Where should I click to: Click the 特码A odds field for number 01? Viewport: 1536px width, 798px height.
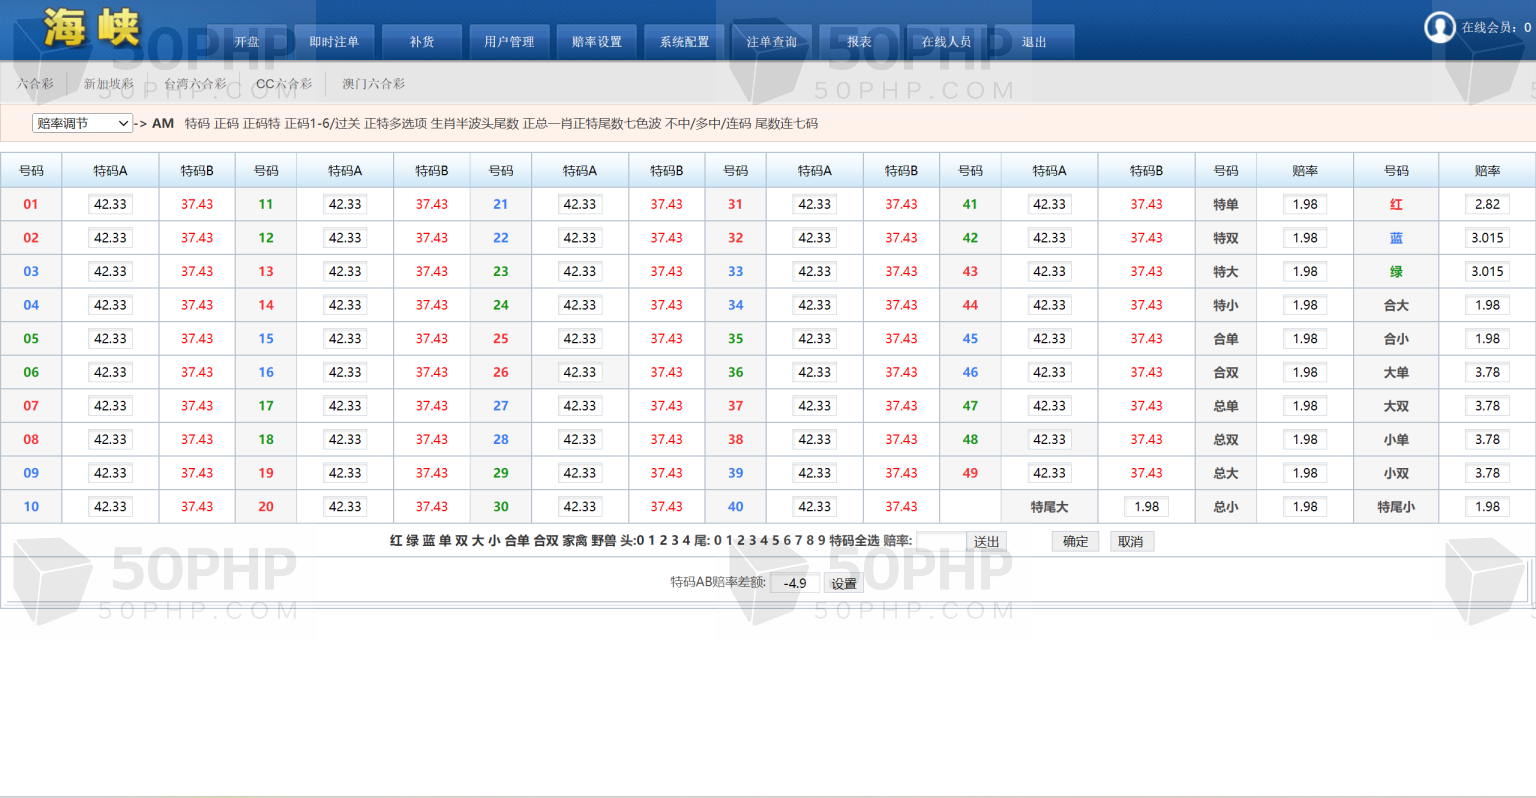[110, 204]
